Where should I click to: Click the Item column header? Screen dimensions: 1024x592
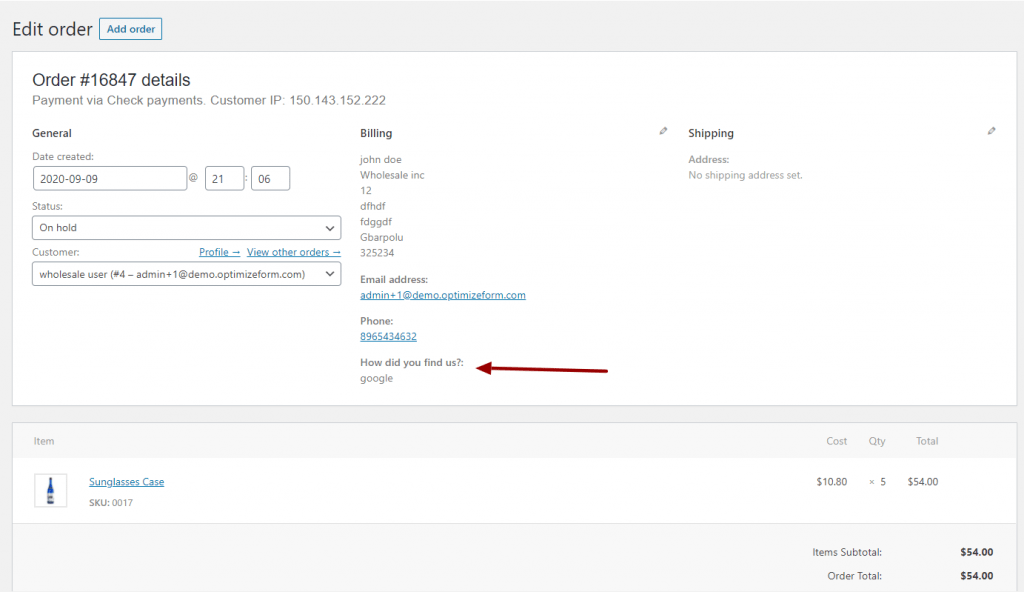pyautogui.click(x=44, y=441)
